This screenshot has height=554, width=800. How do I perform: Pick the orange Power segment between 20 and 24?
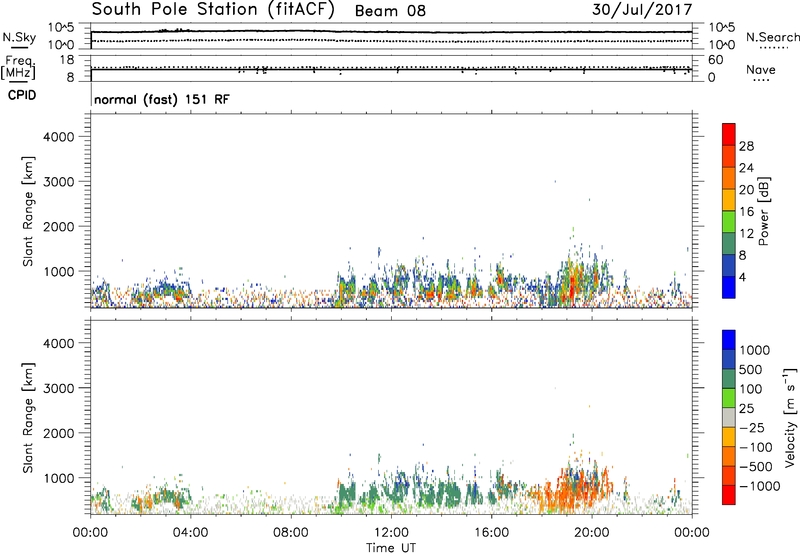click(729, 178)
